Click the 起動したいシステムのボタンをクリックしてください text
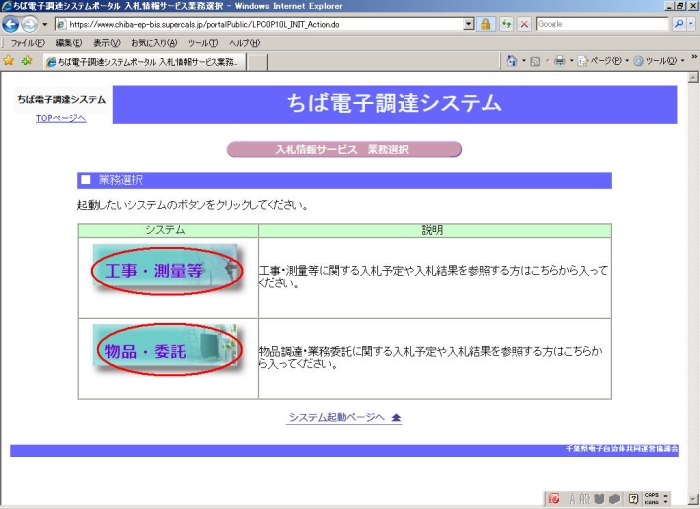 (x=192, y=205)
